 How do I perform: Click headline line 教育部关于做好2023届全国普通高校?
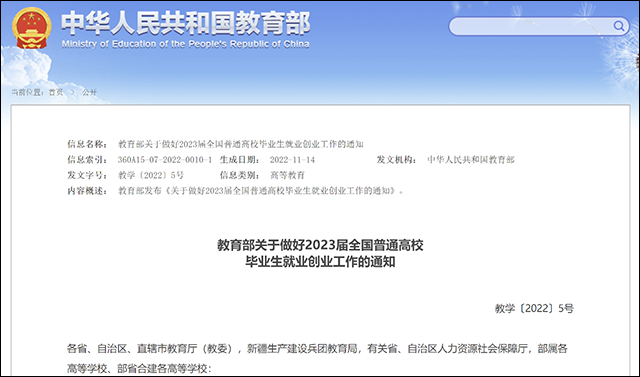[x=320, y=245]
